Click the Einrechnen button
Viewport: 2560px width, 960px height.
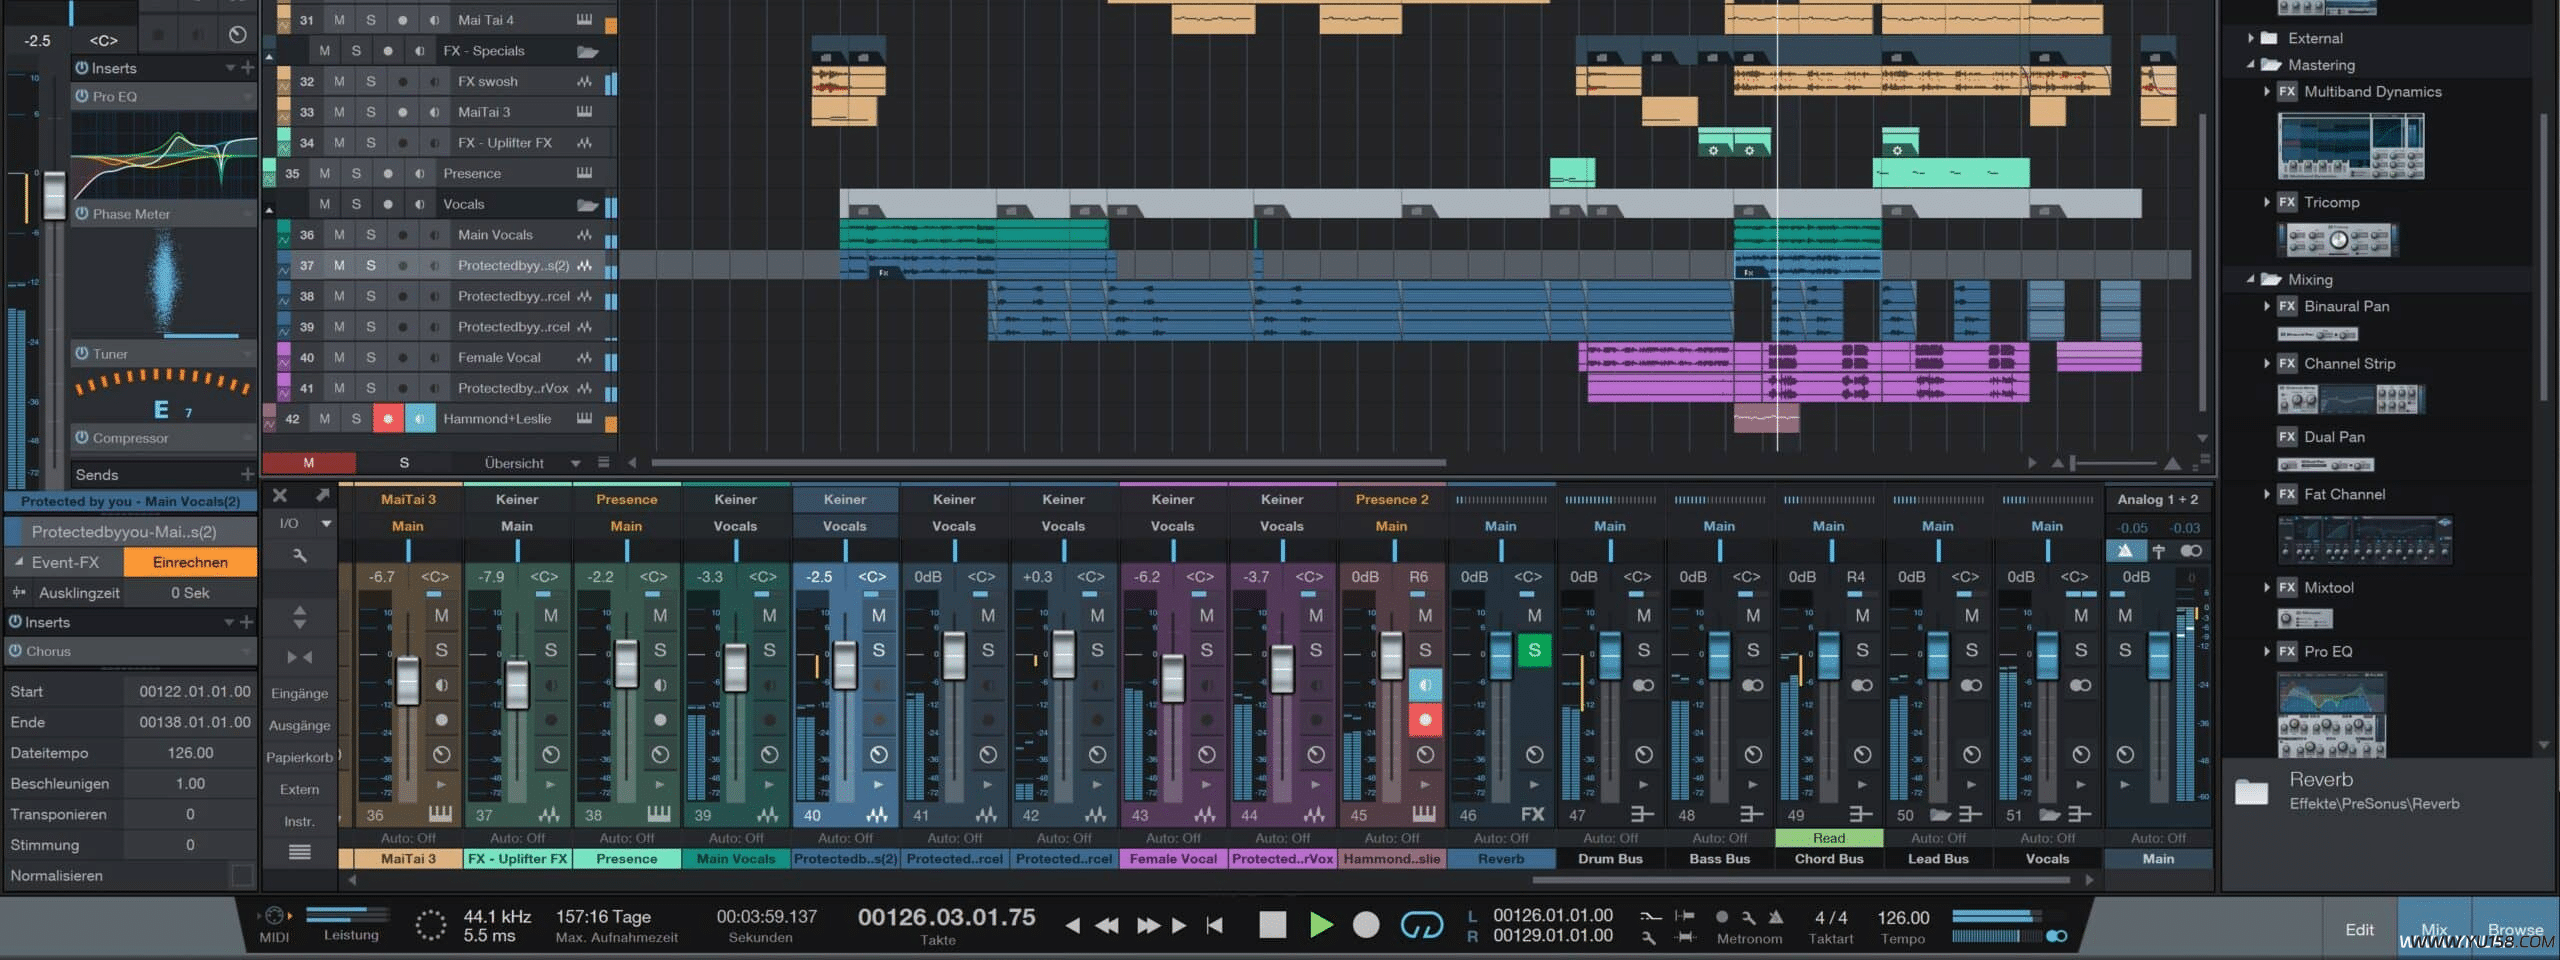point(190,562)
